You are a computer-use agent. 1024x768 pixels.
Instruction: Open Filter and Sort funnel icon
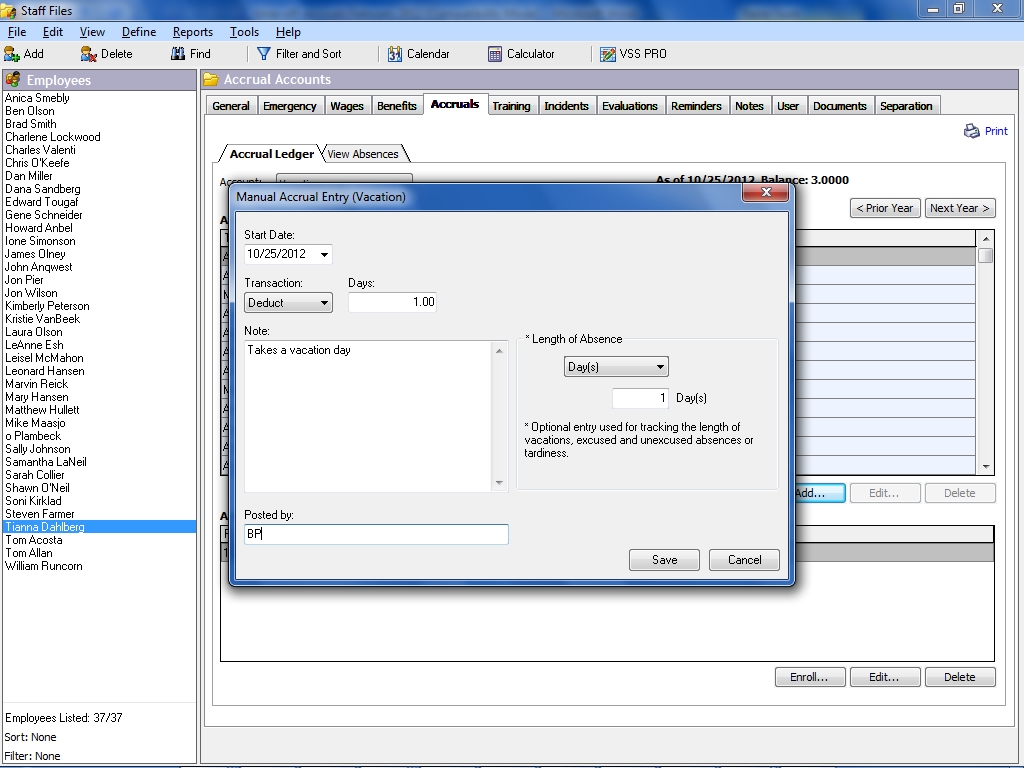pos(264,54)
